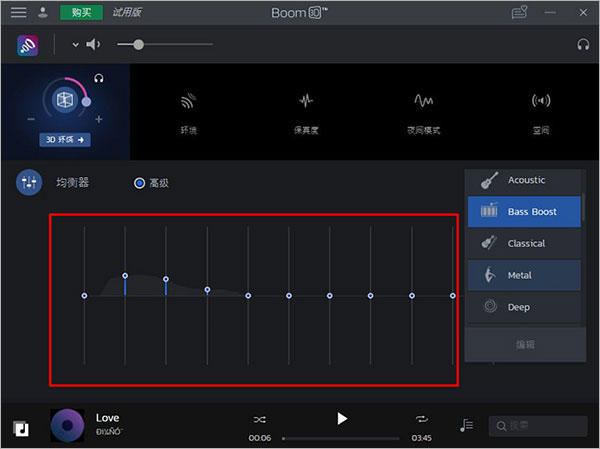Open the 3D 环绕 surround settings
The image size is (600, 449).
click(65, 140)
